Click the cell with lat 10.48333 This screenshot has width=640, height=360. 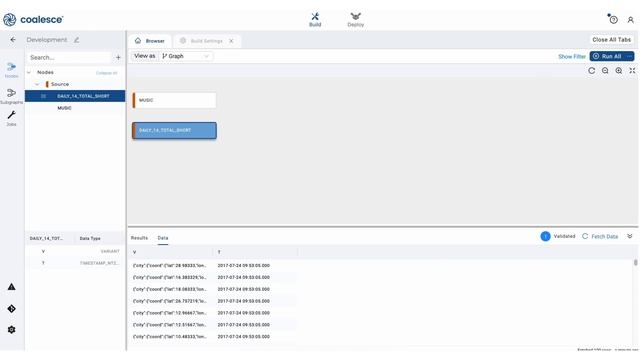170,337
